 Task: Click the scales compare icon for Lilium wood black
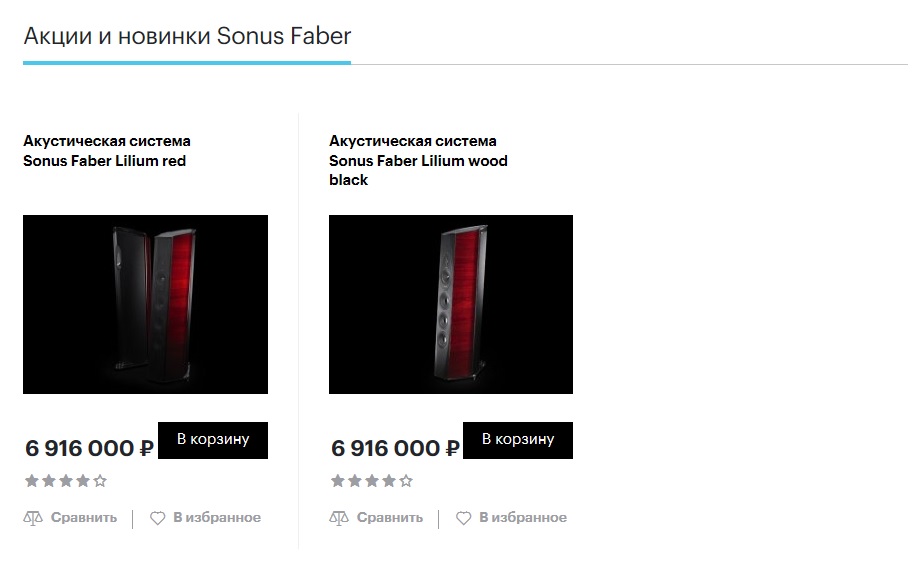[339, 518]
